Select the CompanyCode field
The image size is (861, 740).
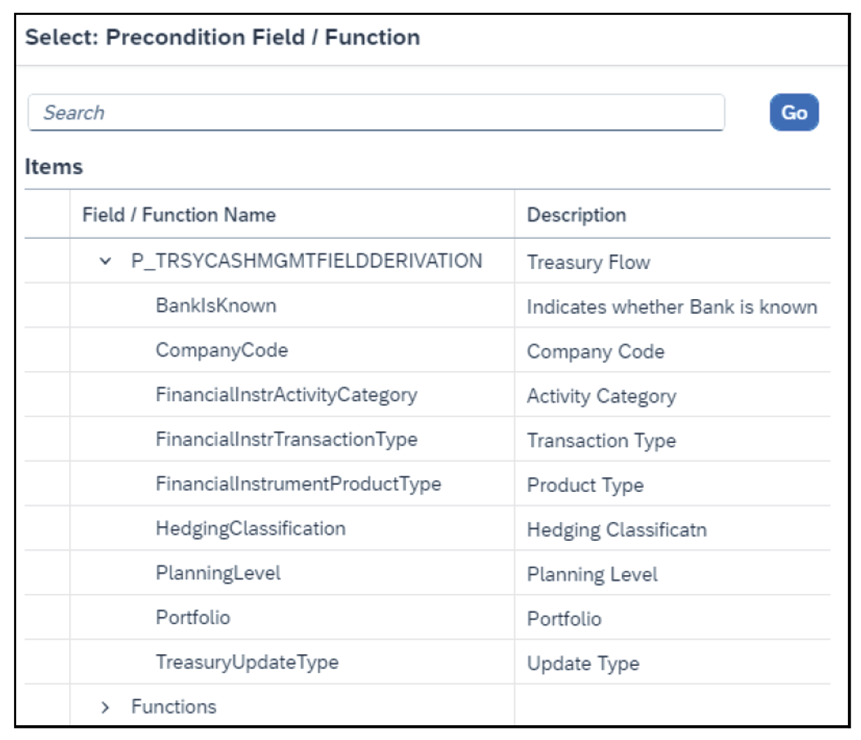click(x=222, y=350)
